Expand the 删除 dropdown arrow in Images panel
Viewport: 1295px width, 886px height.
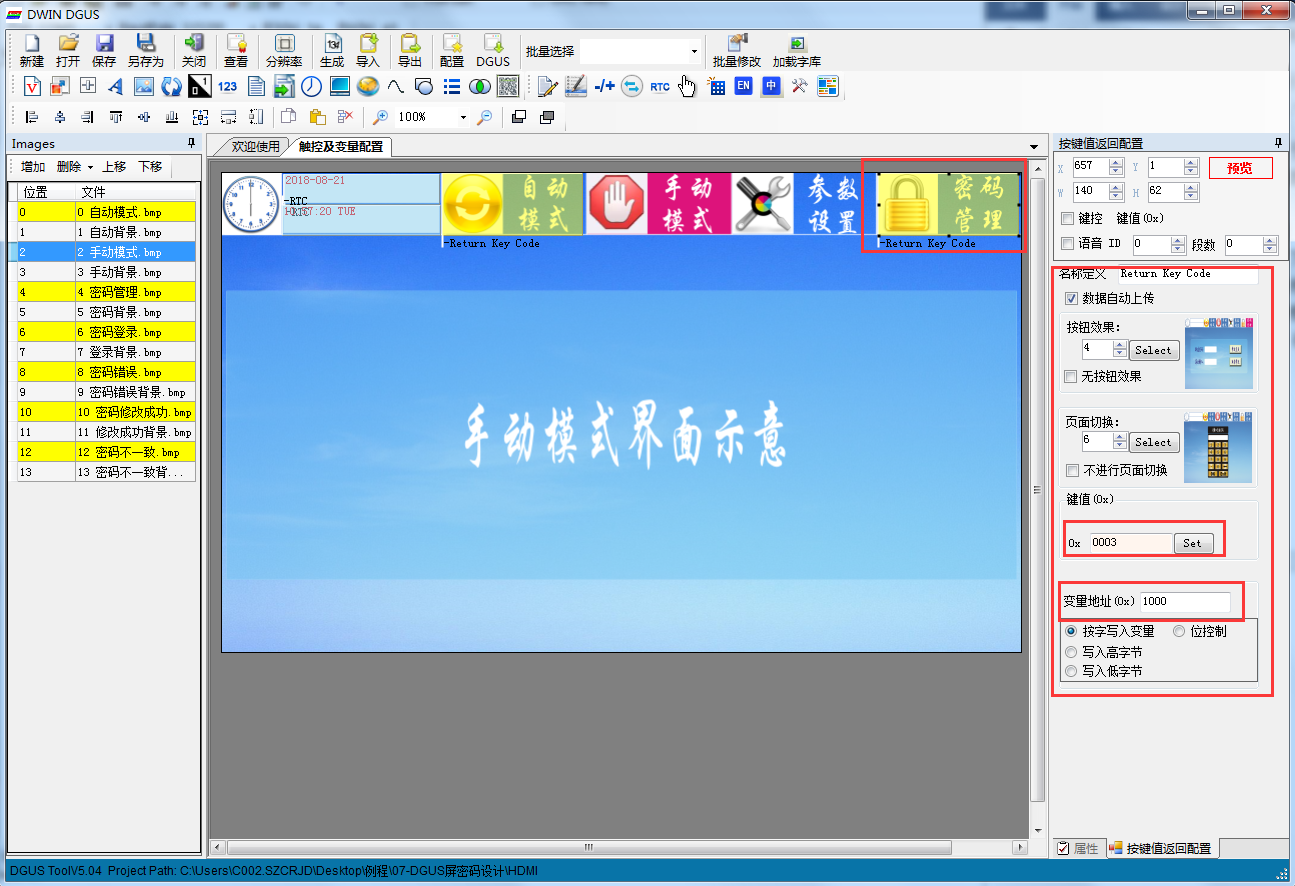[90, 167]
